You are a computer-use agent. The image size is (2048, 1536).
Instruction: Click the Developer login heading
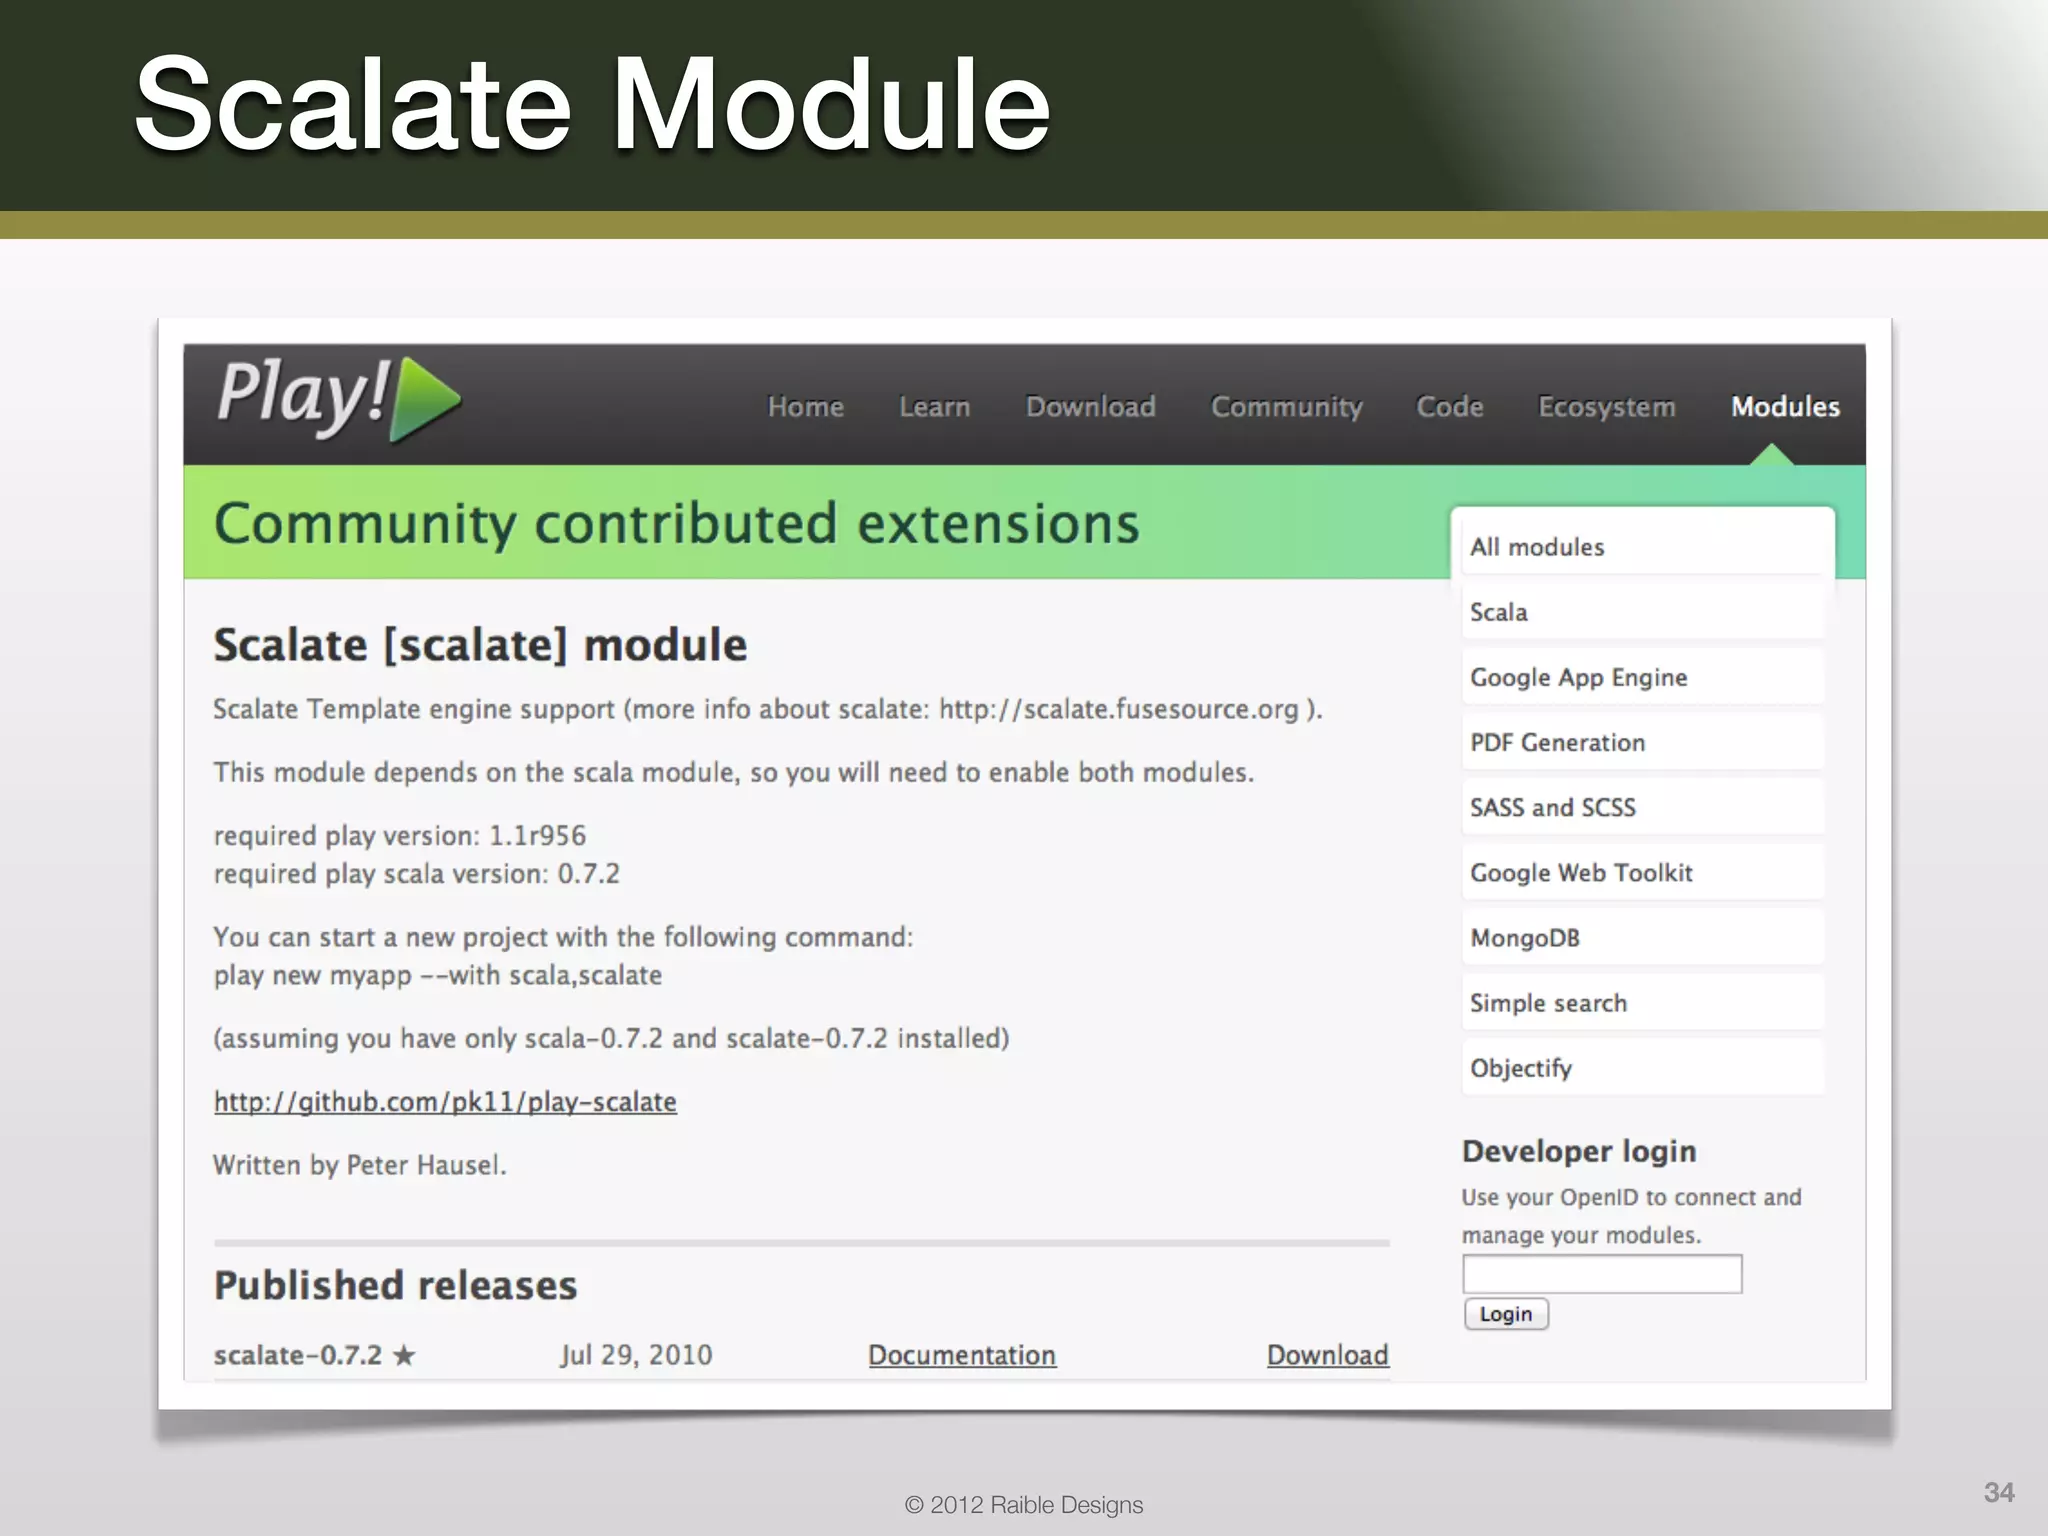point(1579,1151)
